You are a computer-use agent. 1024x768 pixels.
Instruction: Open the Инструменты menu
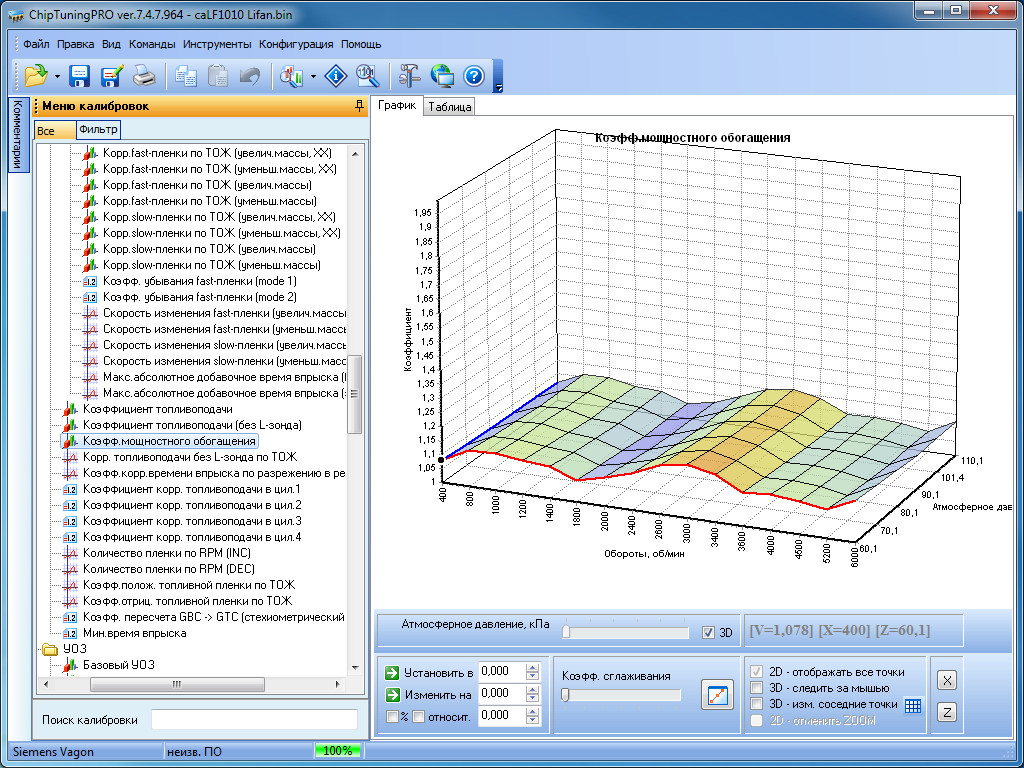217,44
